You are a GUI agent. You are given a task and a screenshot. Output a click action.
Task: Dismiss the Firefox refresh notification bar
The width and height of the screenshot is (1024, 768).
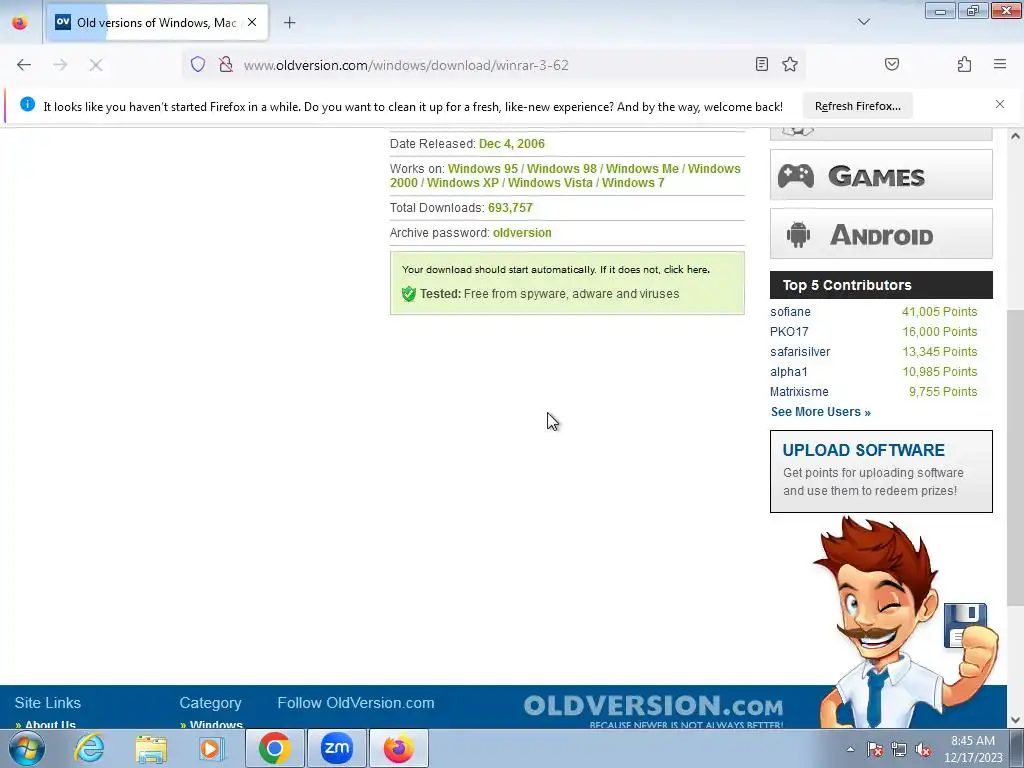pos(1000,104)
